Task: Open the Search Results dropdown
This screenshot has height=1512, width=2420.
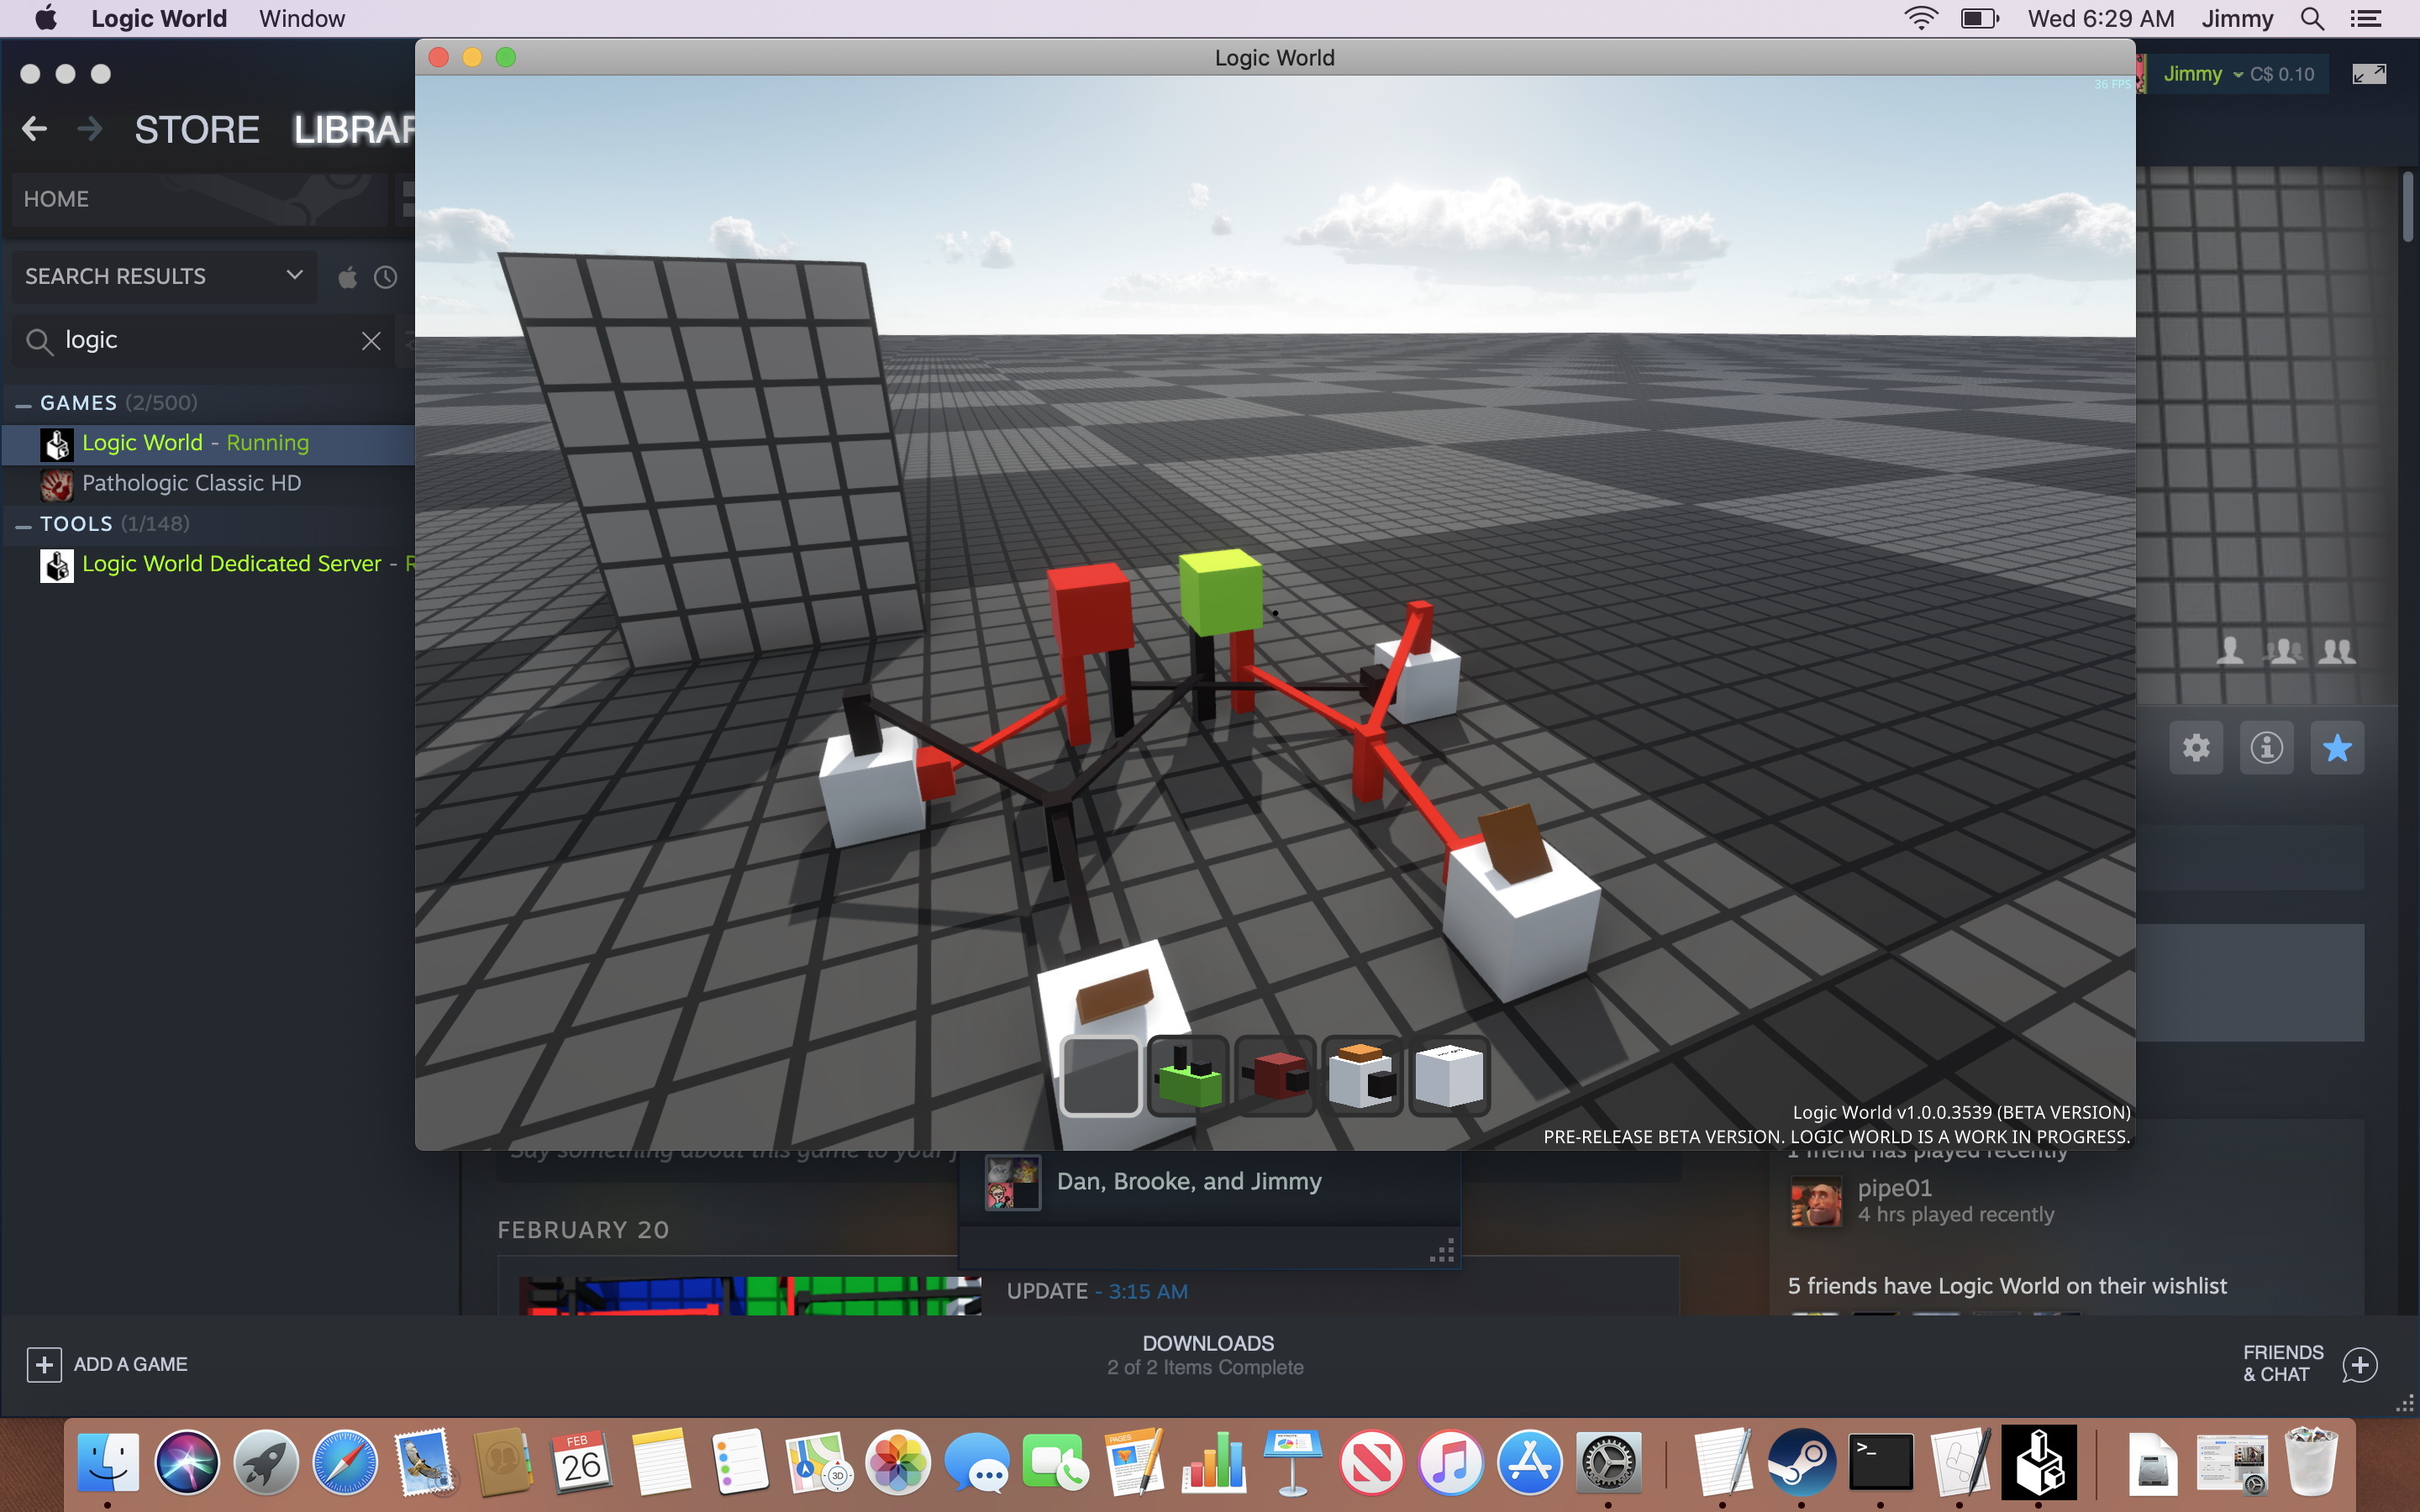Action: 164,276
